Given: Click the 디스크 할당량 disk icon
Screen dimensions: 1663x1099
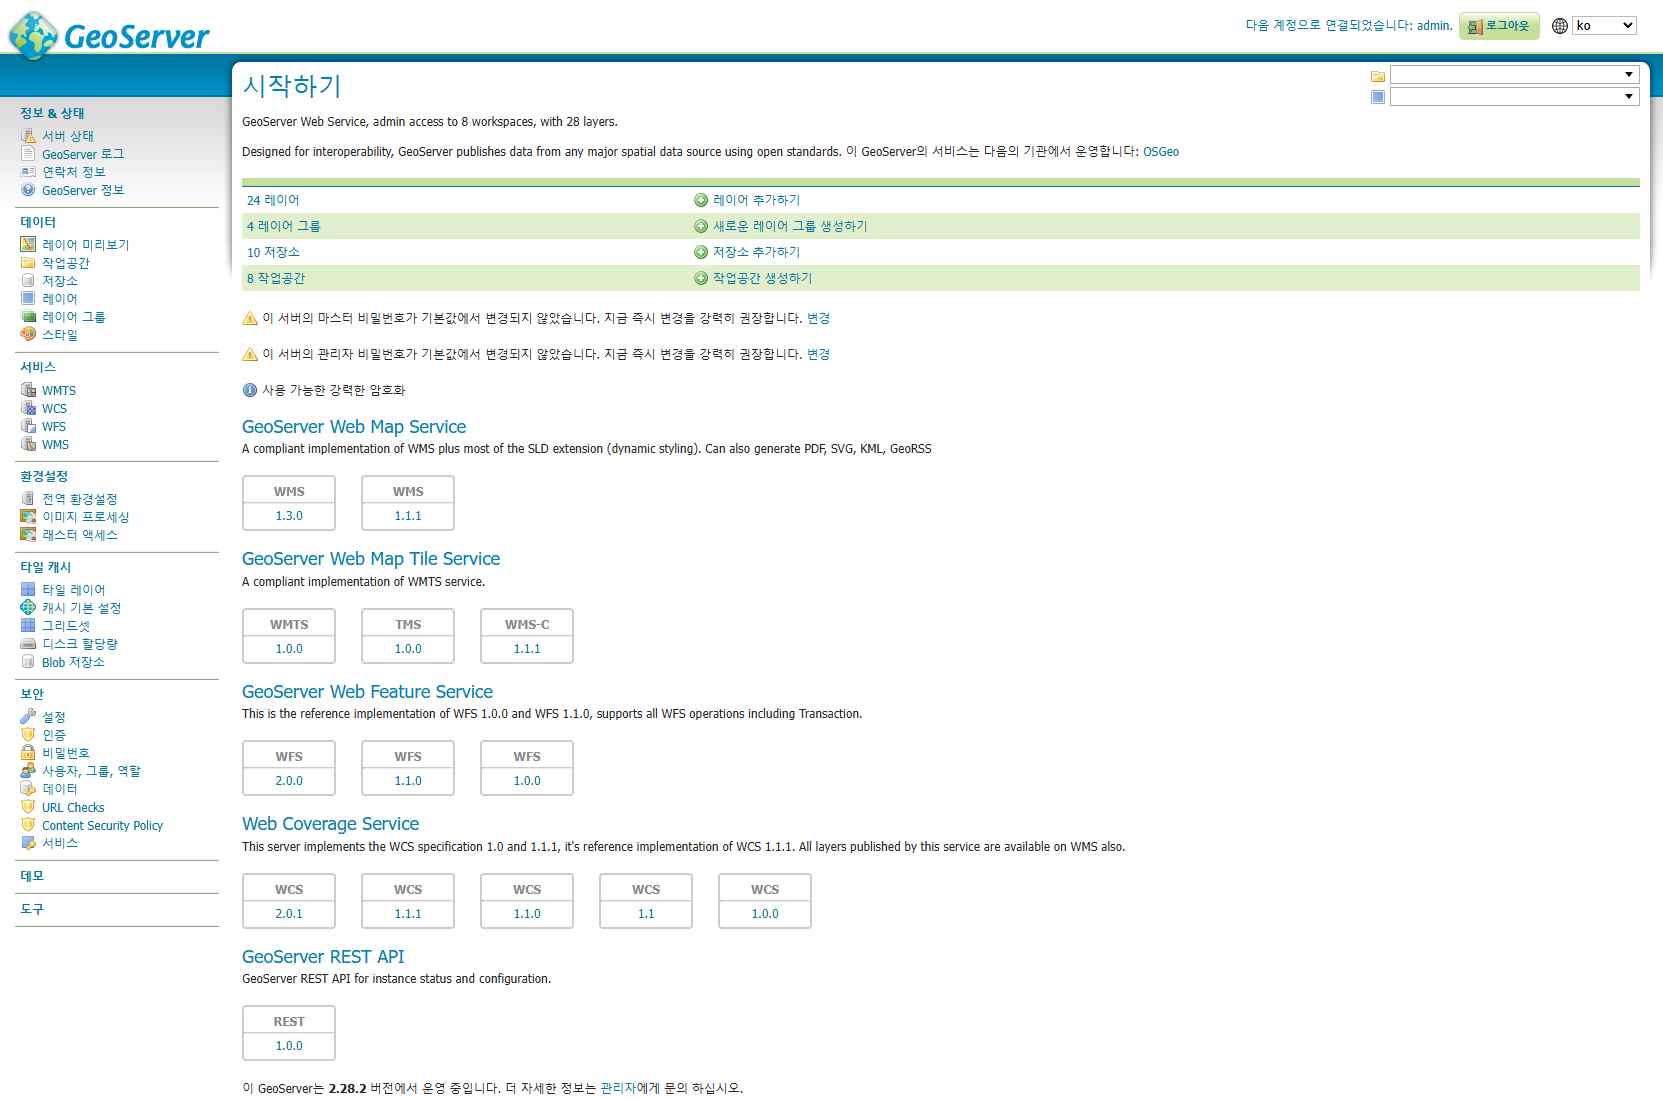Looking at the screenshot, I should pyautogui.click(x=28, y=644).
